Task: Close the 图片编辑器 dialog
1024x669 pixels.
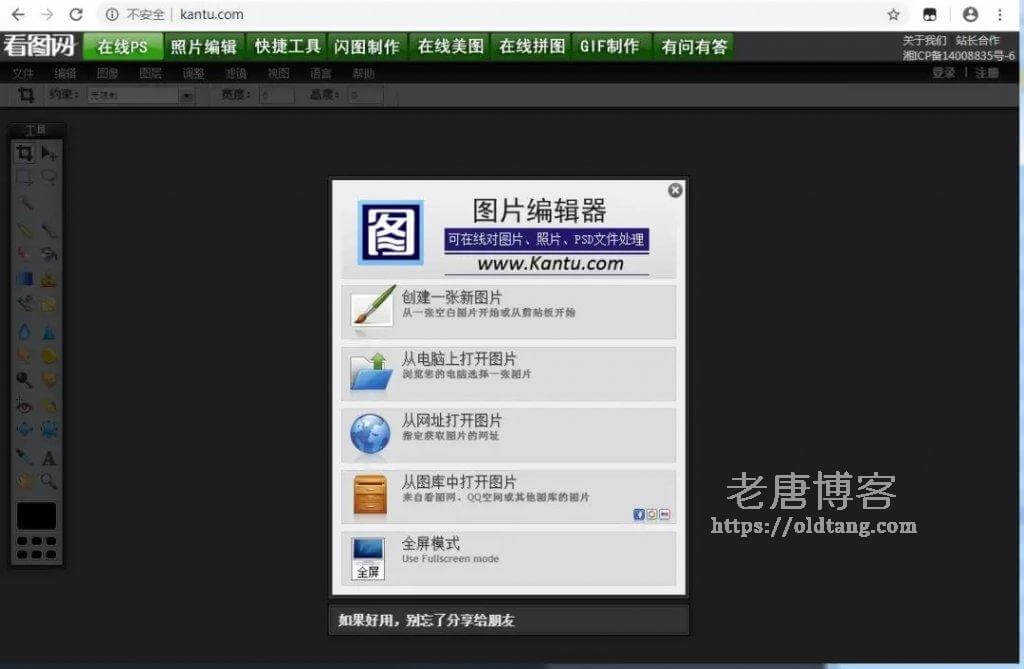Action: coord(675,190)
